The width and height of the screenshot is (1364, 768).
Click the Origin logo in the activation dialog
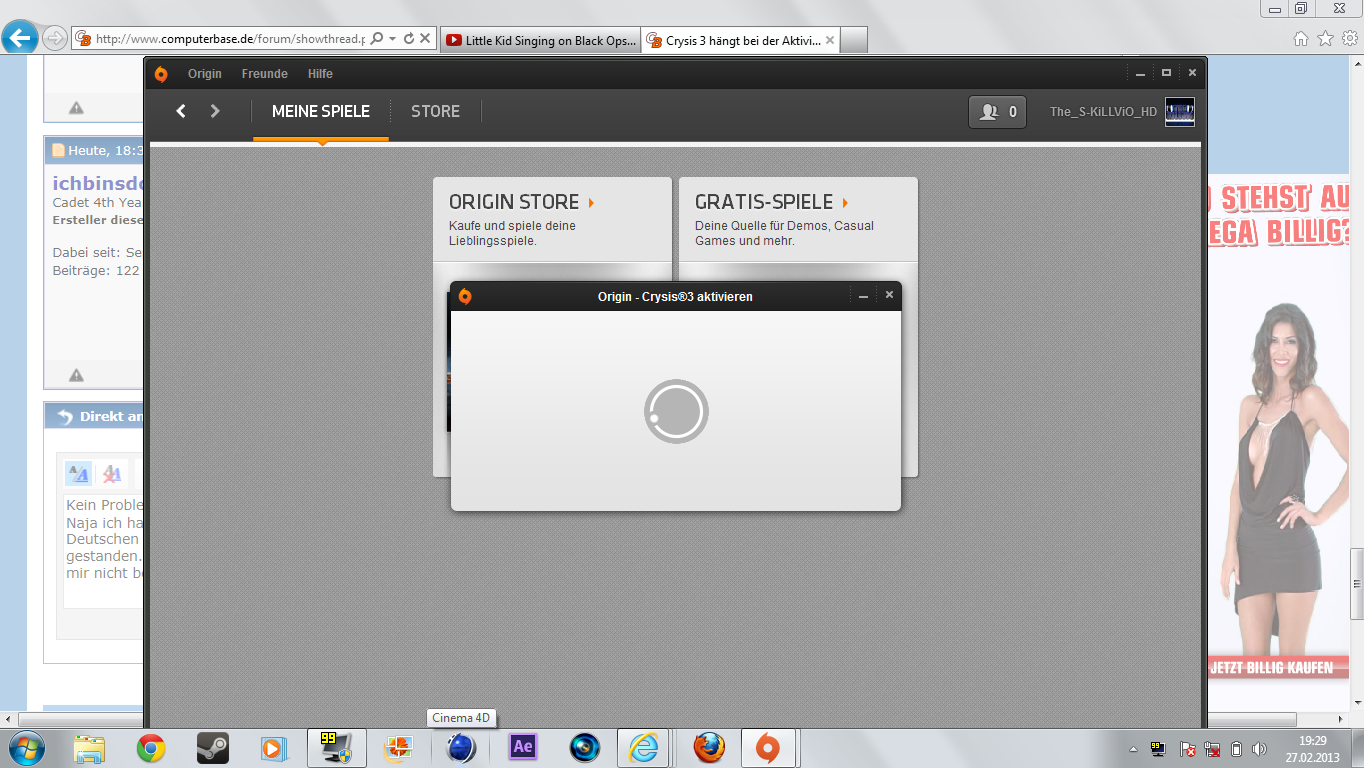[465, 296]
